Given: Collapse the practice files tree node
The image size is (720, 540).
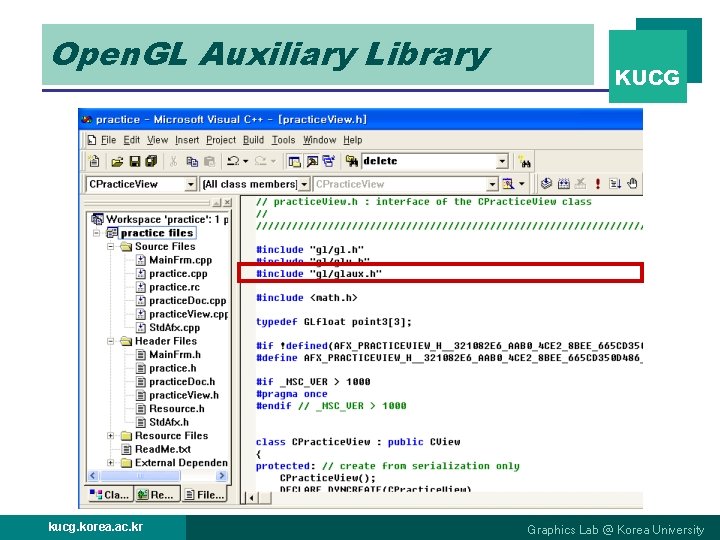Looking at the screenshot, I should click(96, 233).
